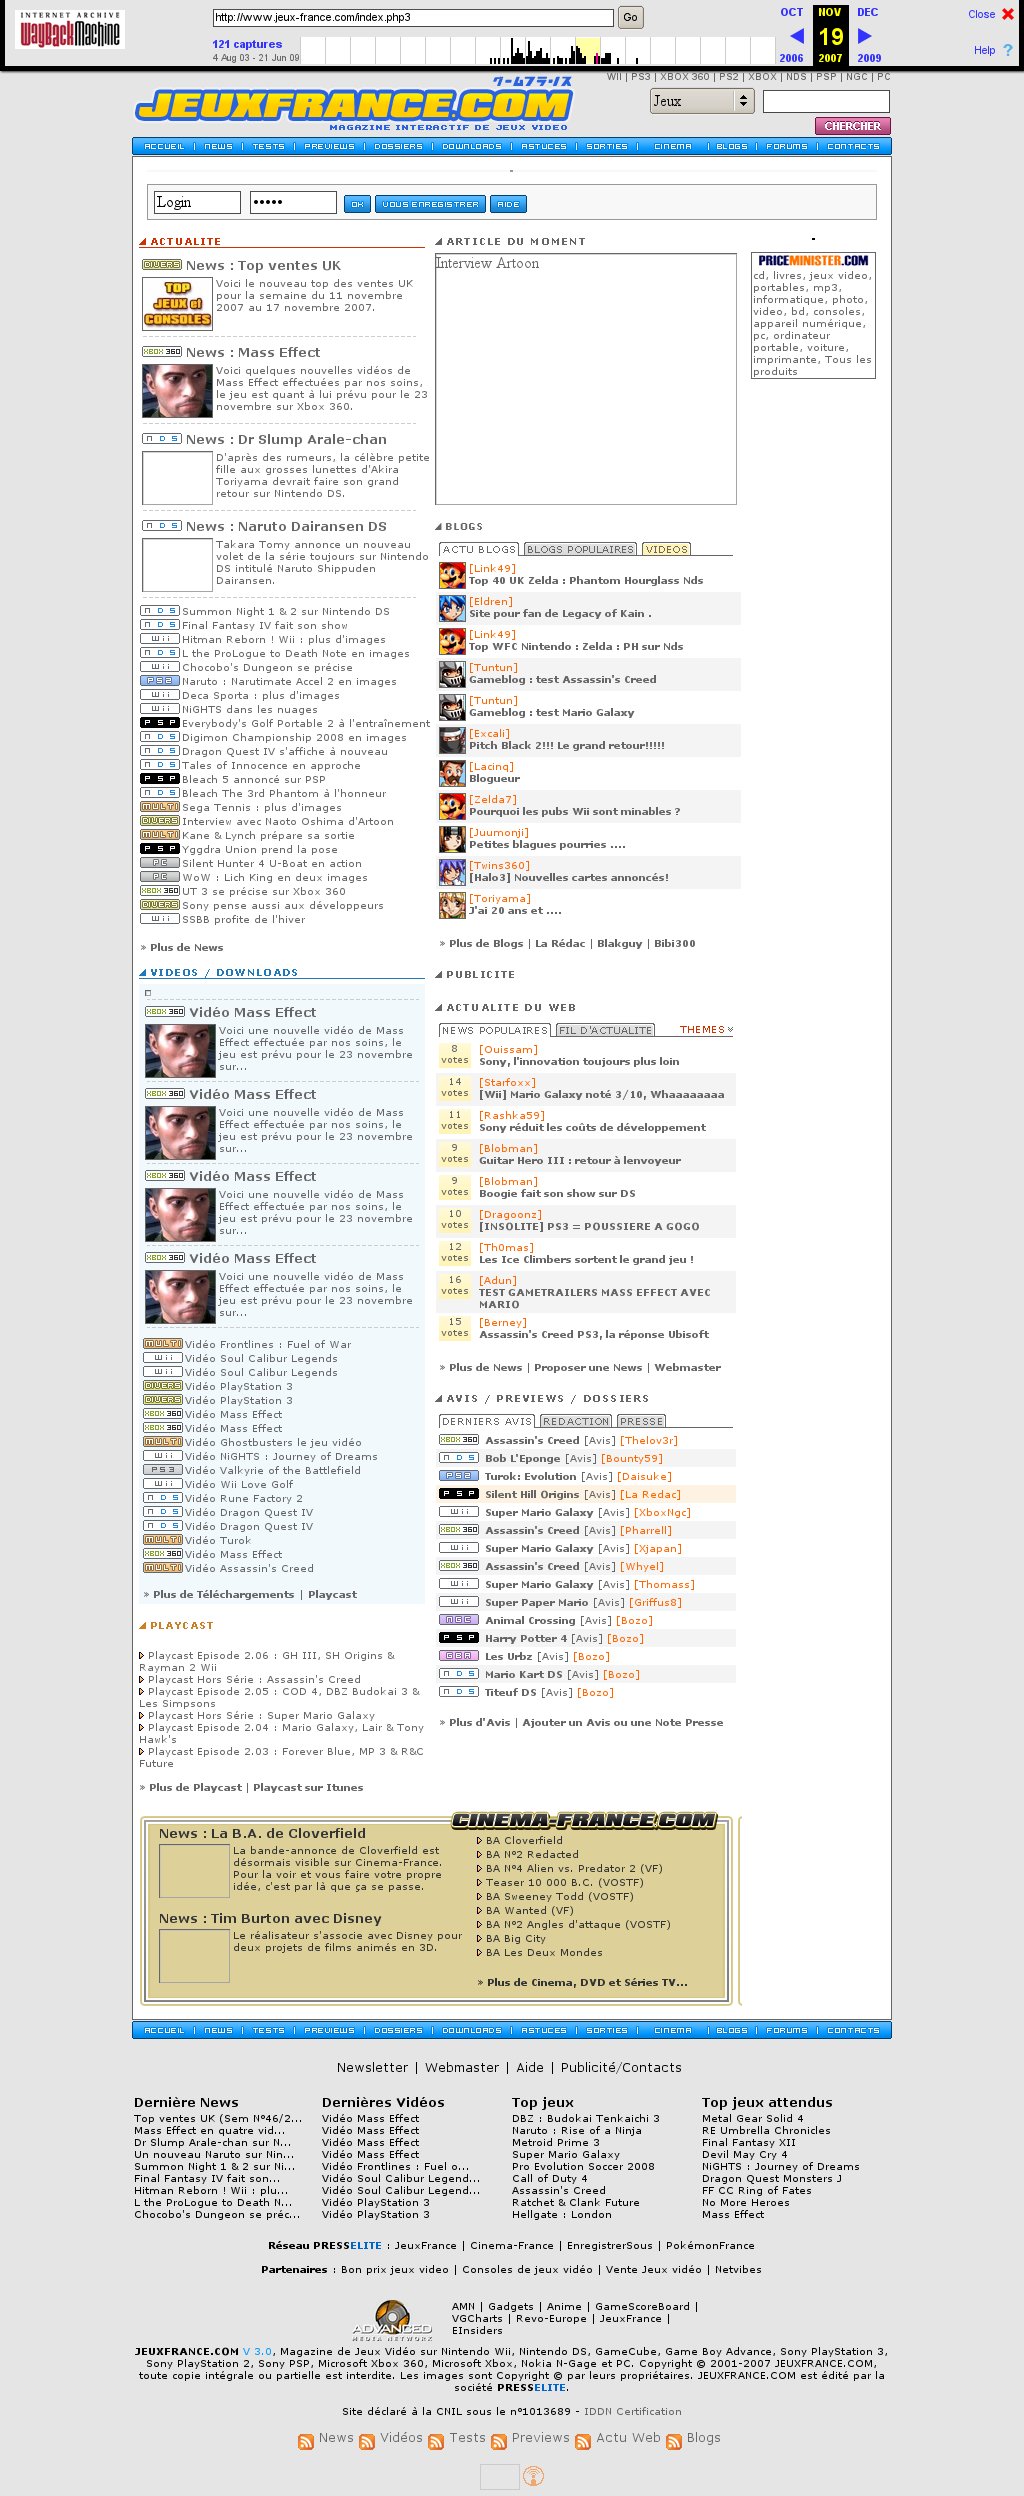1024x2496 pixels.
Task: Close the Wayback toolbar with red X
Action: pos(1008,14)
